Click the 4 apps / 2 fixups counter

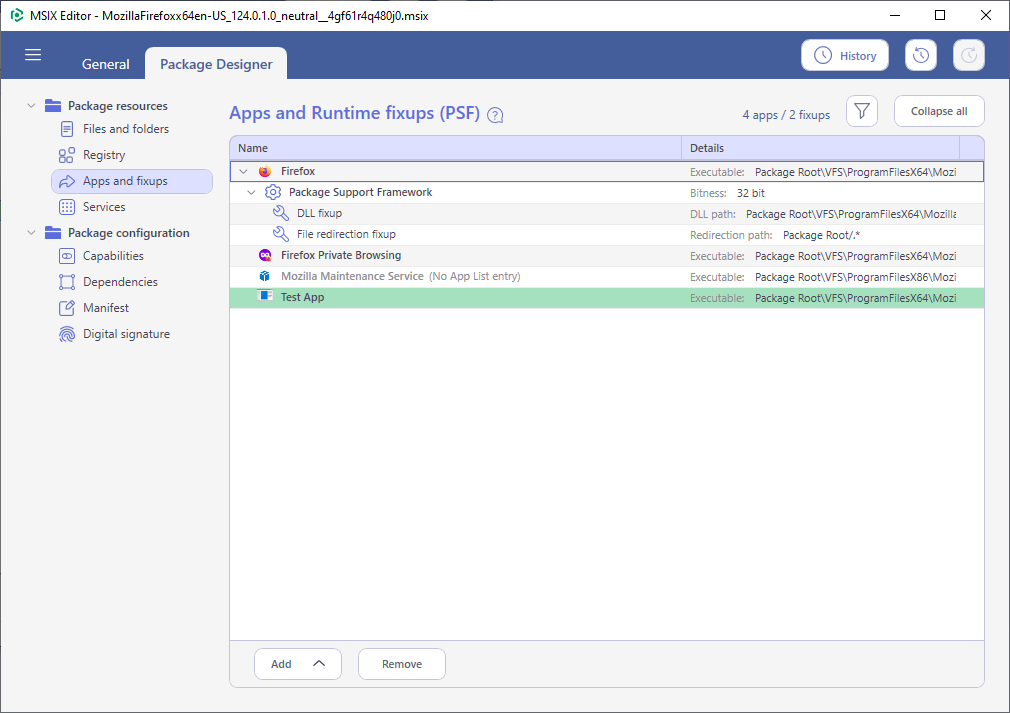[x=786, y=115]
